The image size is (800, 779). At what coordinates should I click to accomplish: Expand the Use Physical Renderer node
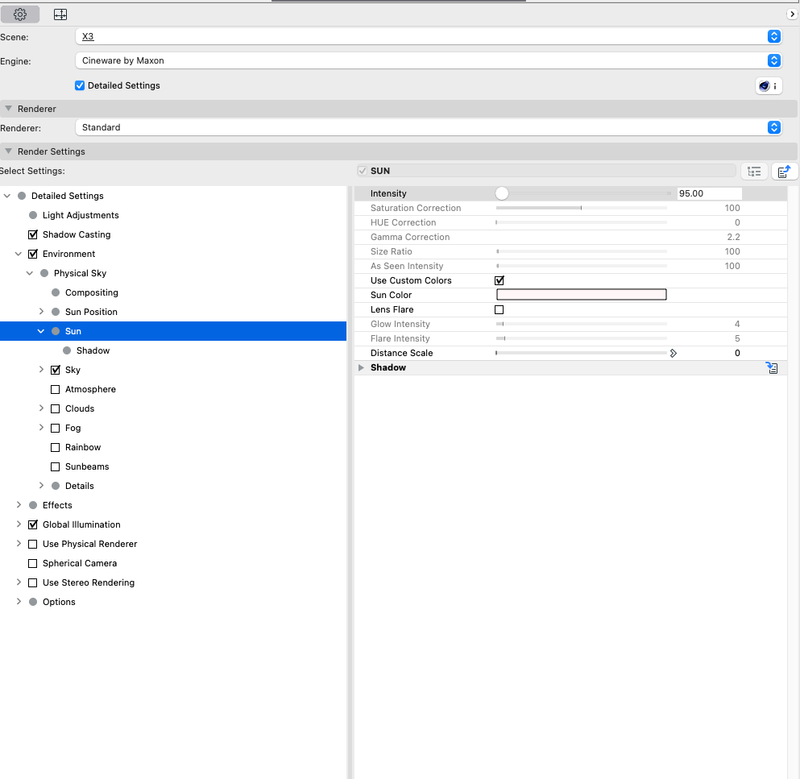(19, 543)
